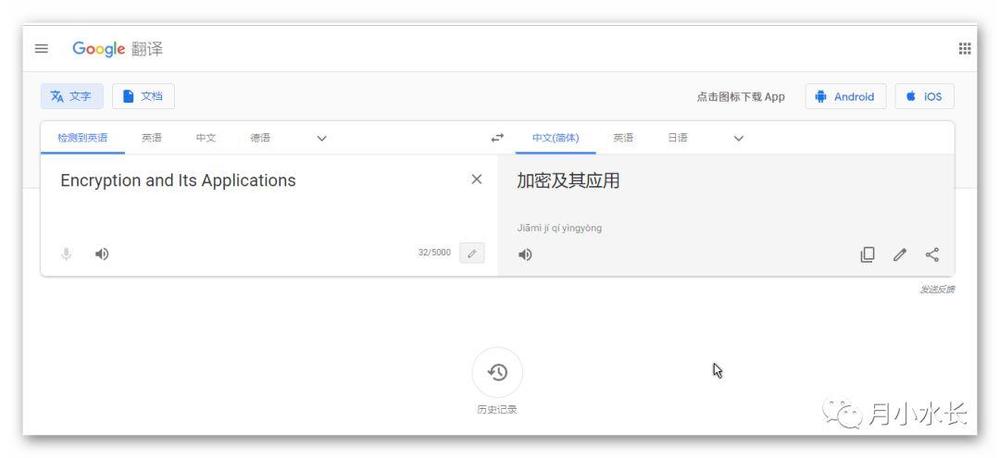Expand more source languages dropdown
The height and width of the screenshot is (458, 1000).
(322, 138)
